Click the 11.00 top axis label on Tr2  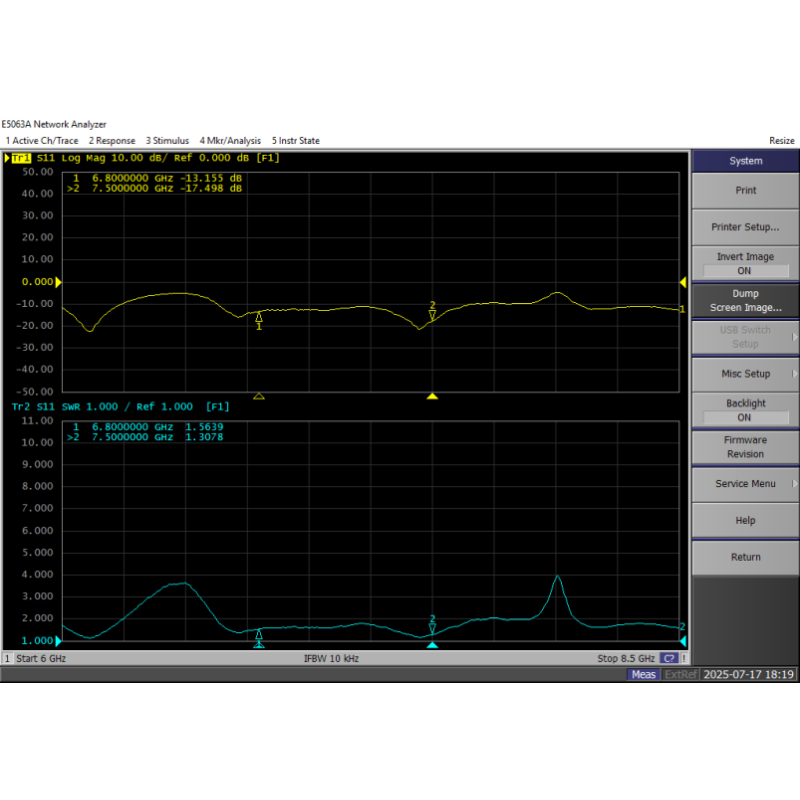click(x=37, y=421)
